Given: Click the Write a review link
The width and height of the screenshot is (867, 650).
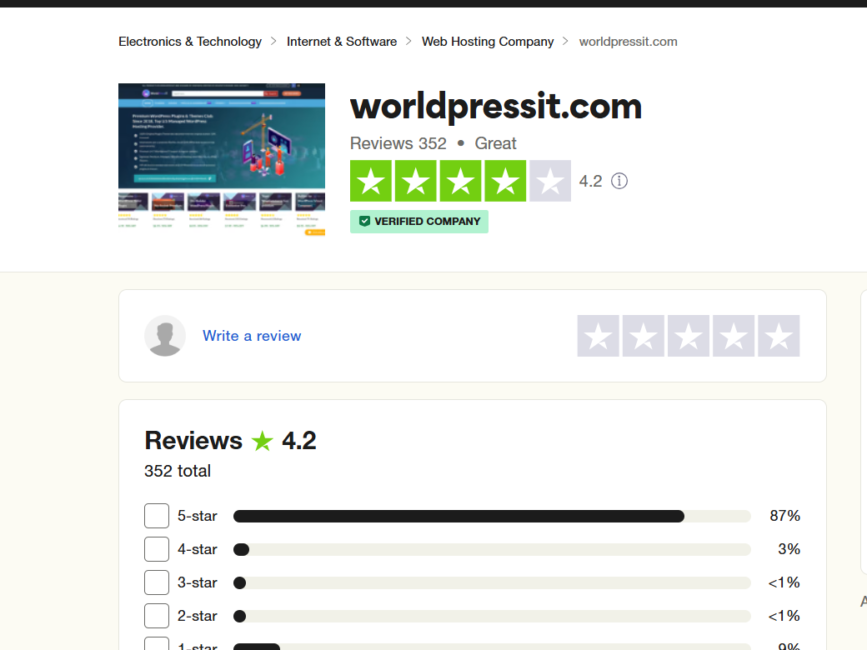Looking at the screenshot, I should point(252,336).
